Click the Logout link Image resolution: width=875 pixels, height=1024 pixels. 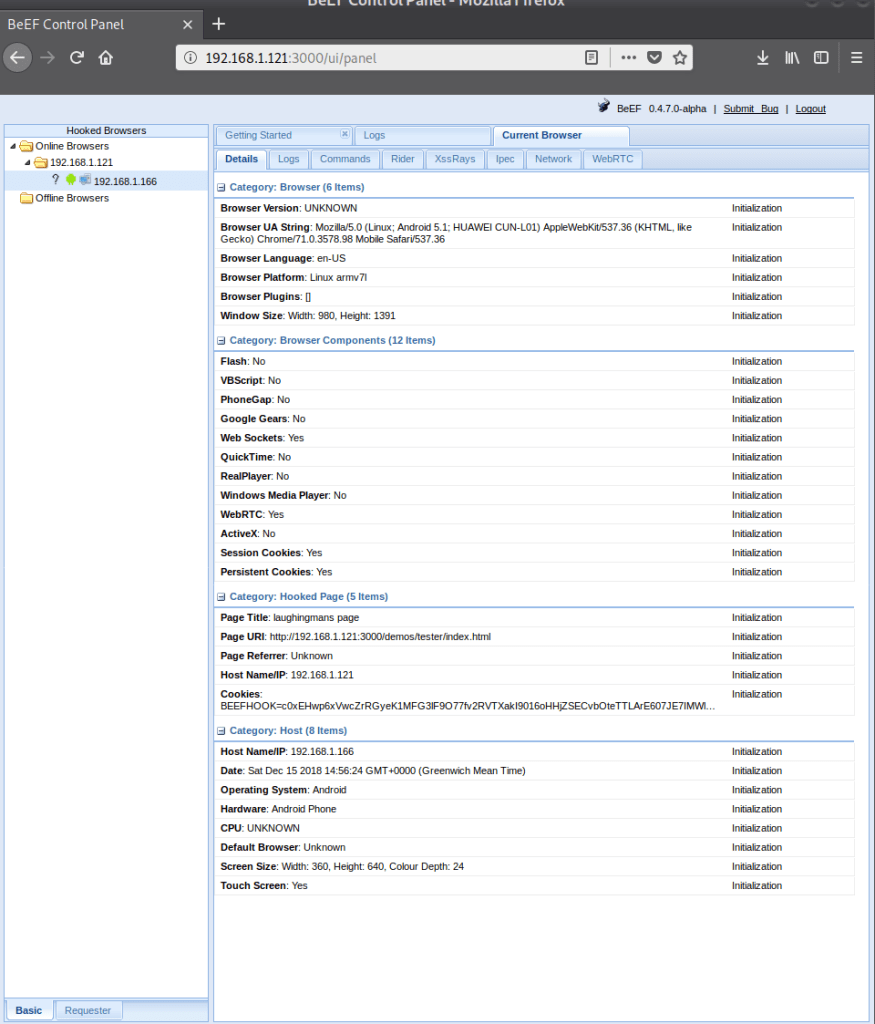[810, 109]
